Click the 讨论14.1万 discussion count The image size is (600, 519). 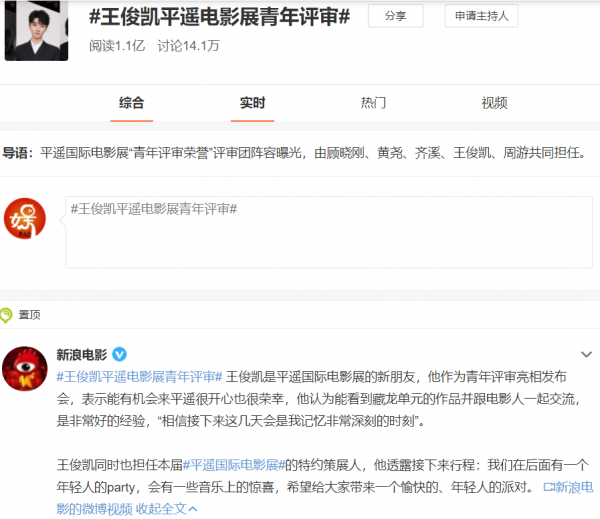tap(188, 46)
